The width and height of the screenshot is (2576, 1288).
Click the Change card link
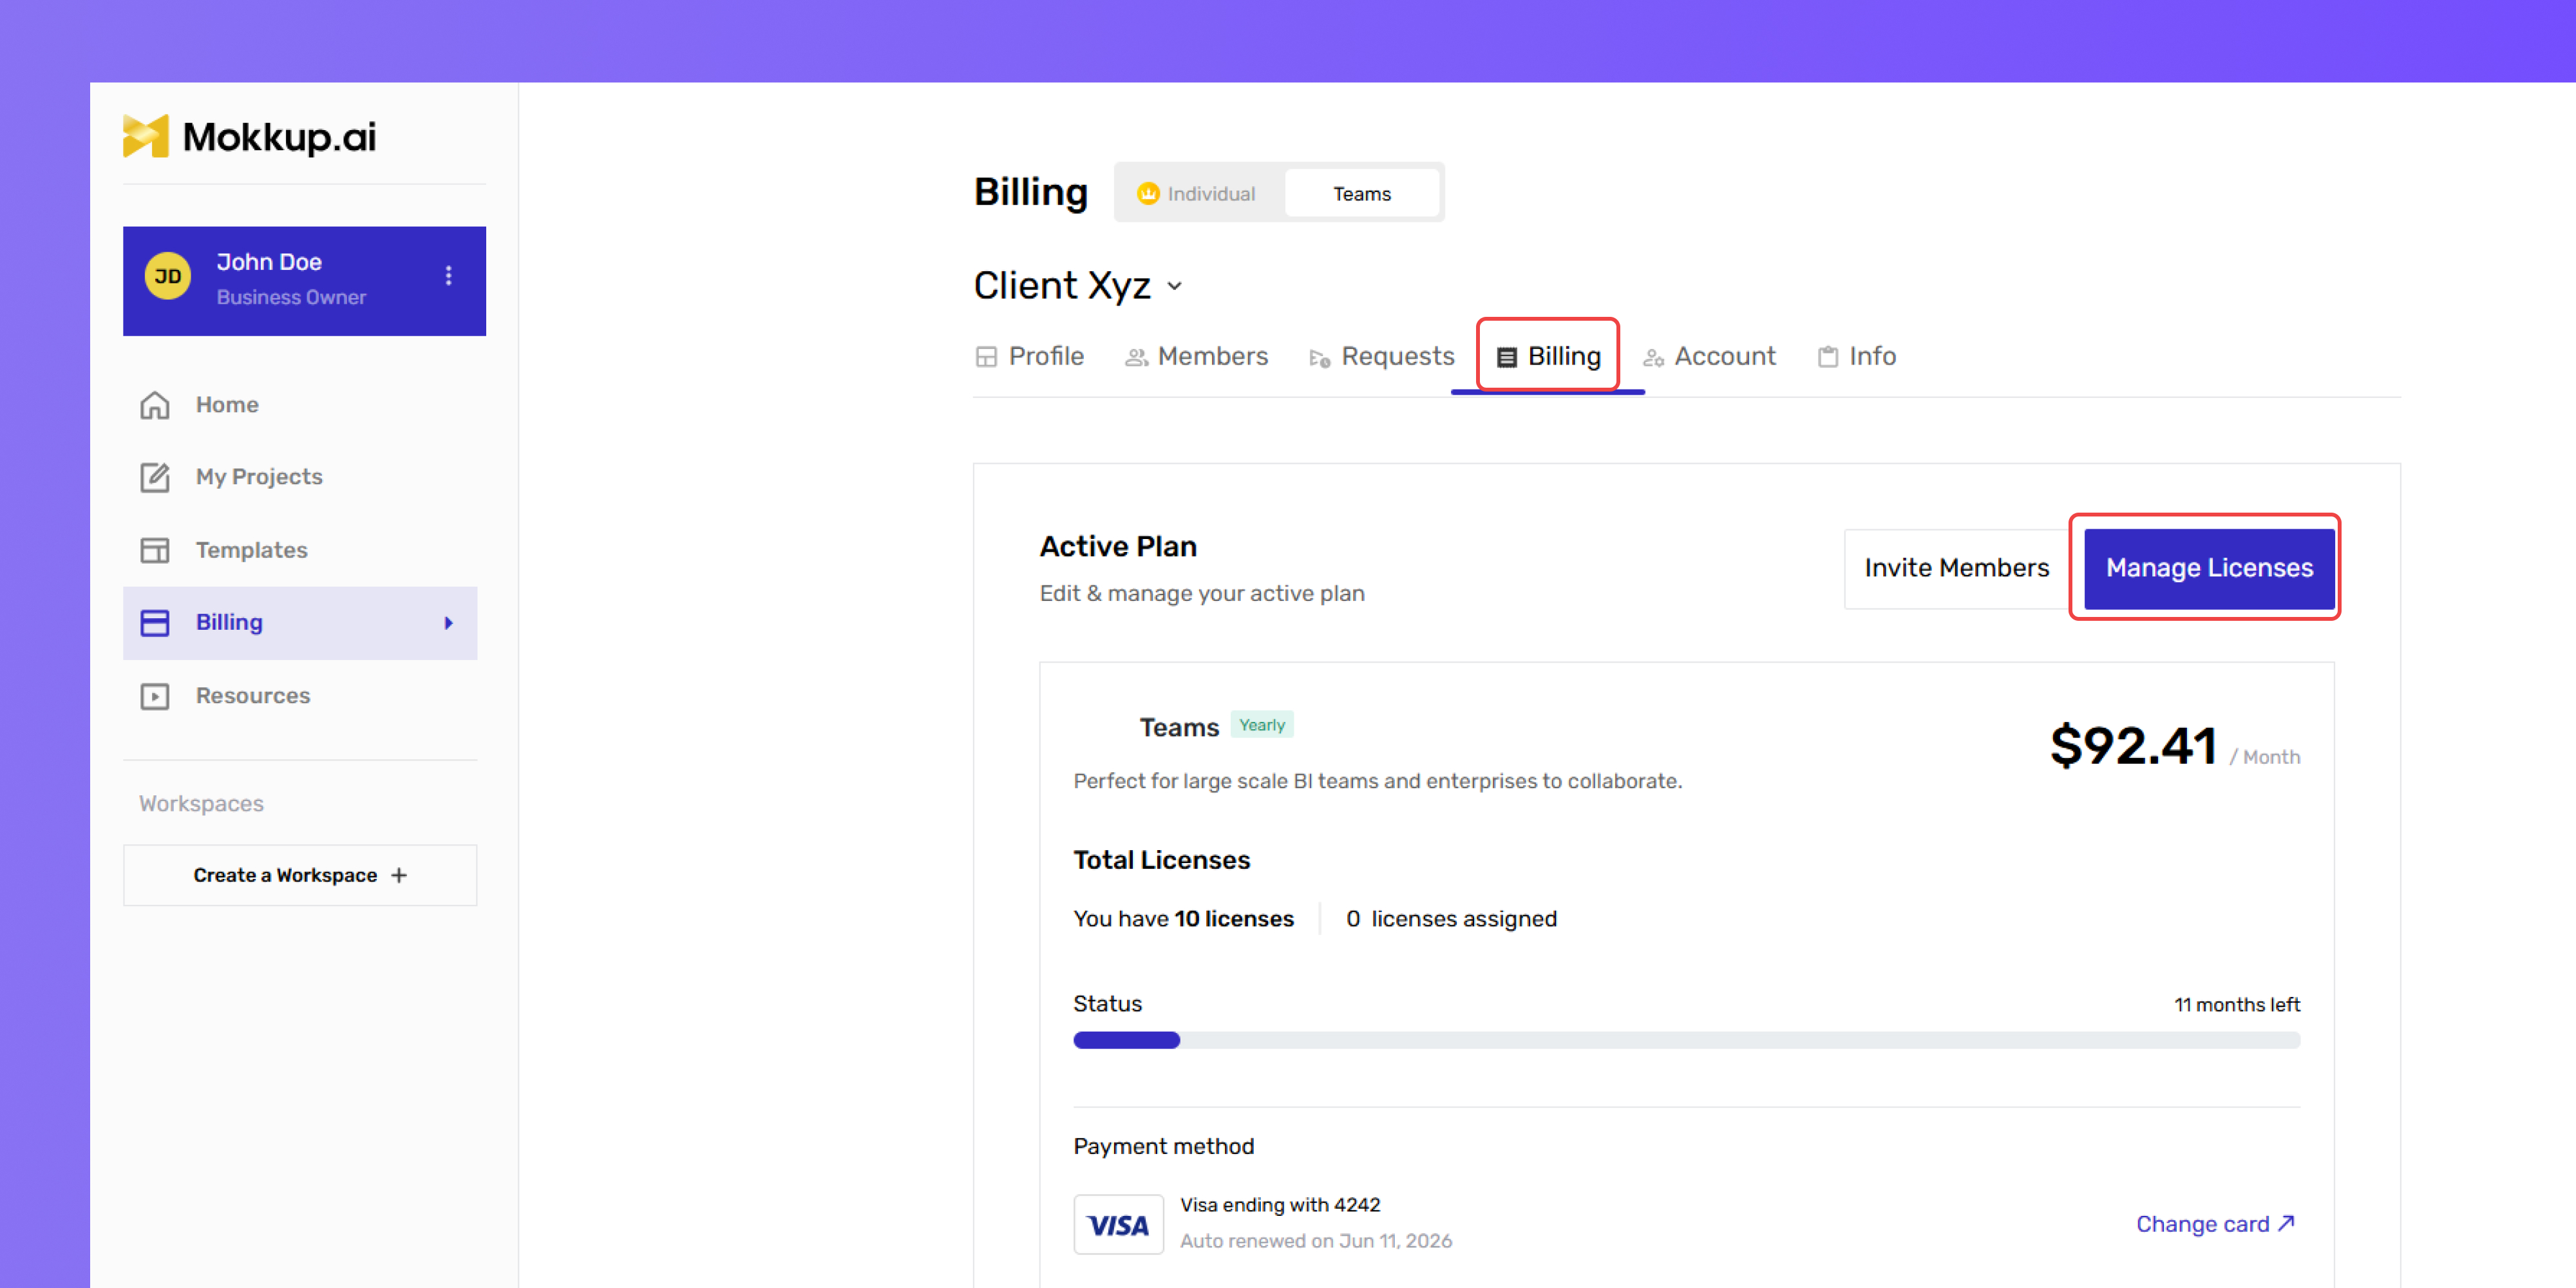pyautogui.click(x=2216, y=1224)
